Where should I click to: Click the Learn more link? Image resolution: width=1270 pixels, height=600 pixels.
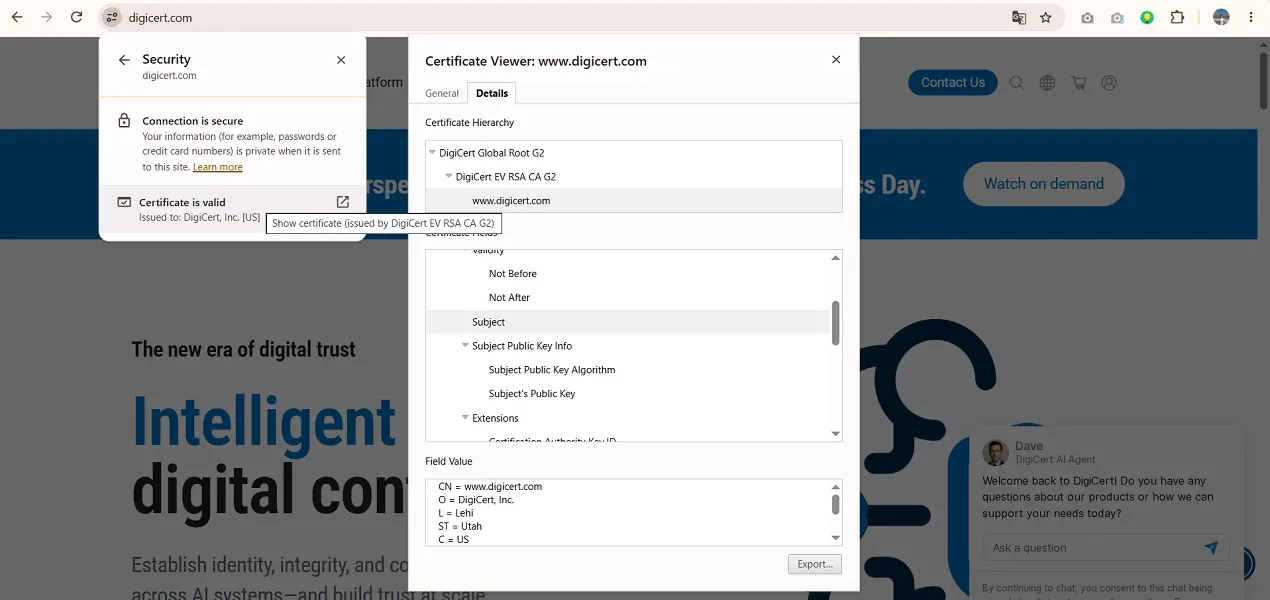click(x=218, y=167)
